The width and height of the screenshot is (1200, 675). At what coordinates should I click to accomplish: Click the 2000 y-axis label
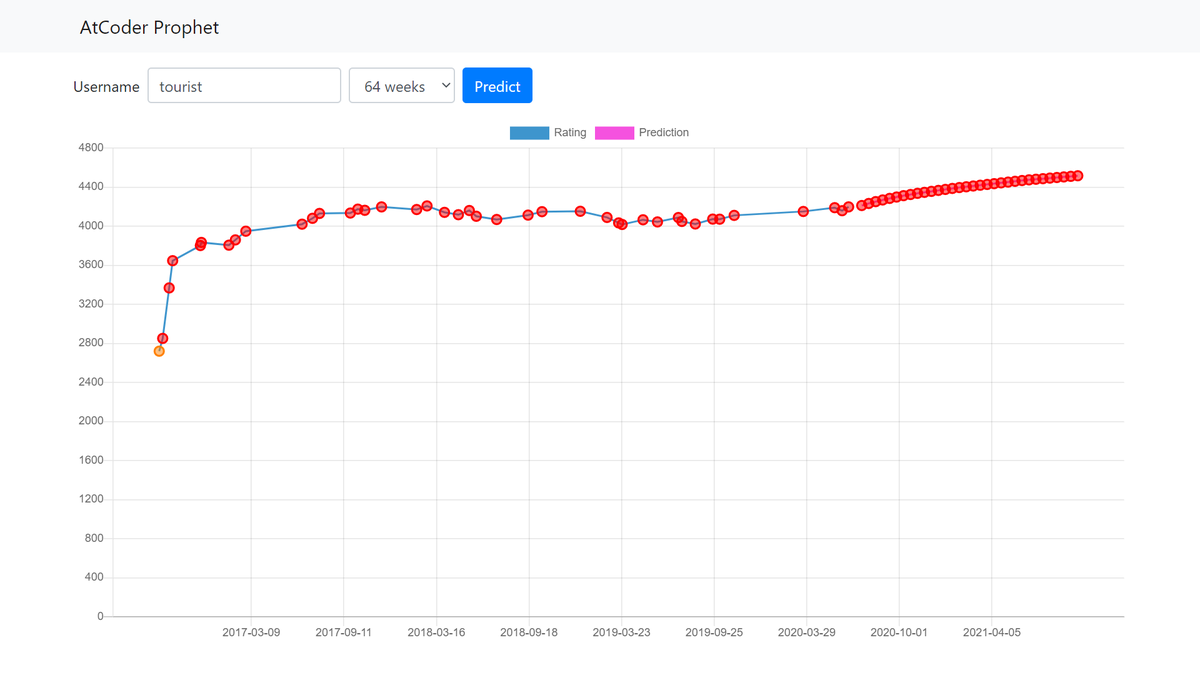click(91, 421)
